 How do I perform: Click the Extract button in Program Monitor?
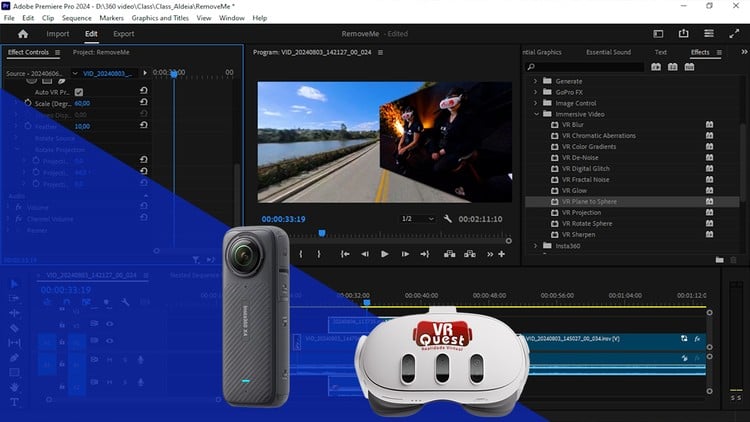[470, 254]
